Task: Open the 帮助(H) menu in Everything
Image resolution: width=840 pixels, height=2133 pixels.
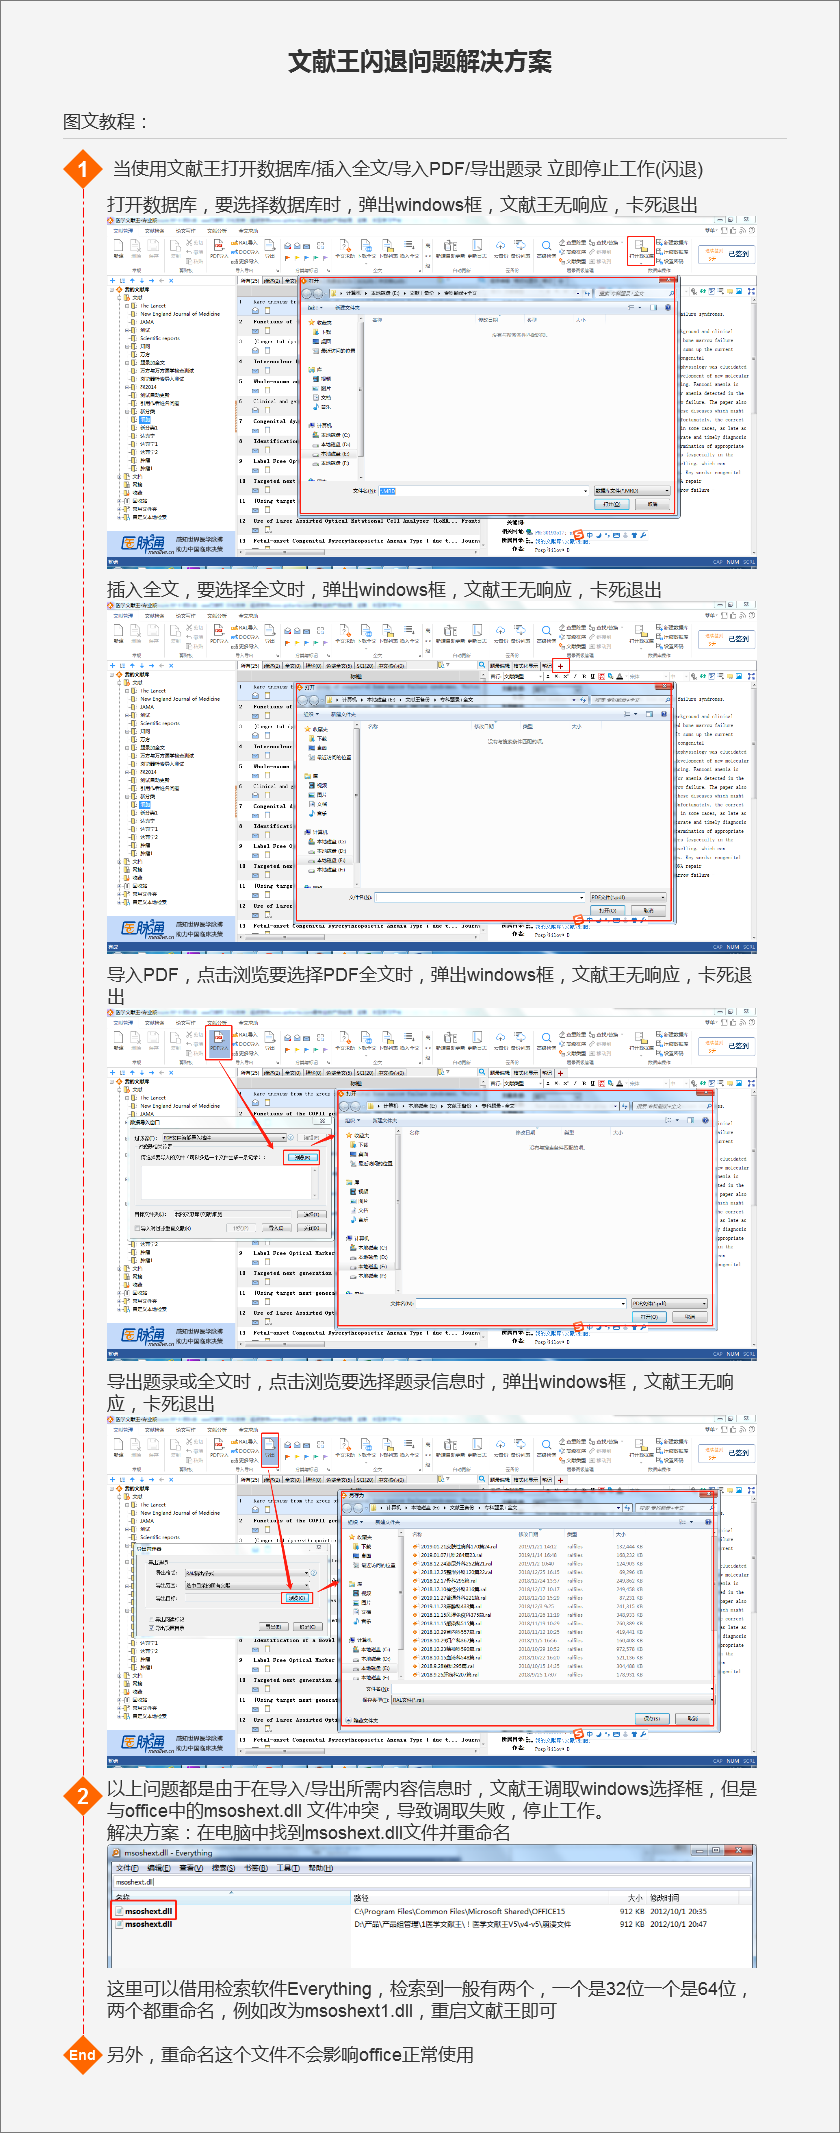Action: pyautogui.click(x=320, y=1868)
